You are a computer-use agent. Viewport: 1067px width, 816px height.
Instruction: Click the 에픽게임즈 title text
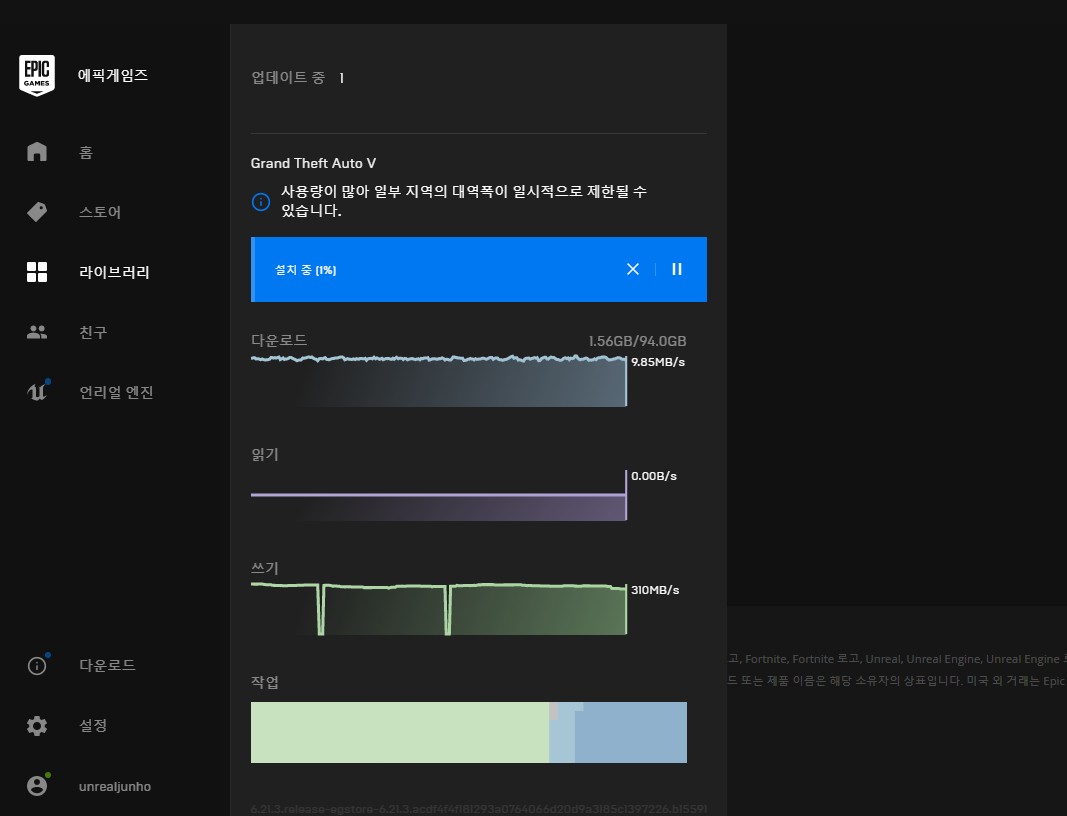(x=113, y=75)
